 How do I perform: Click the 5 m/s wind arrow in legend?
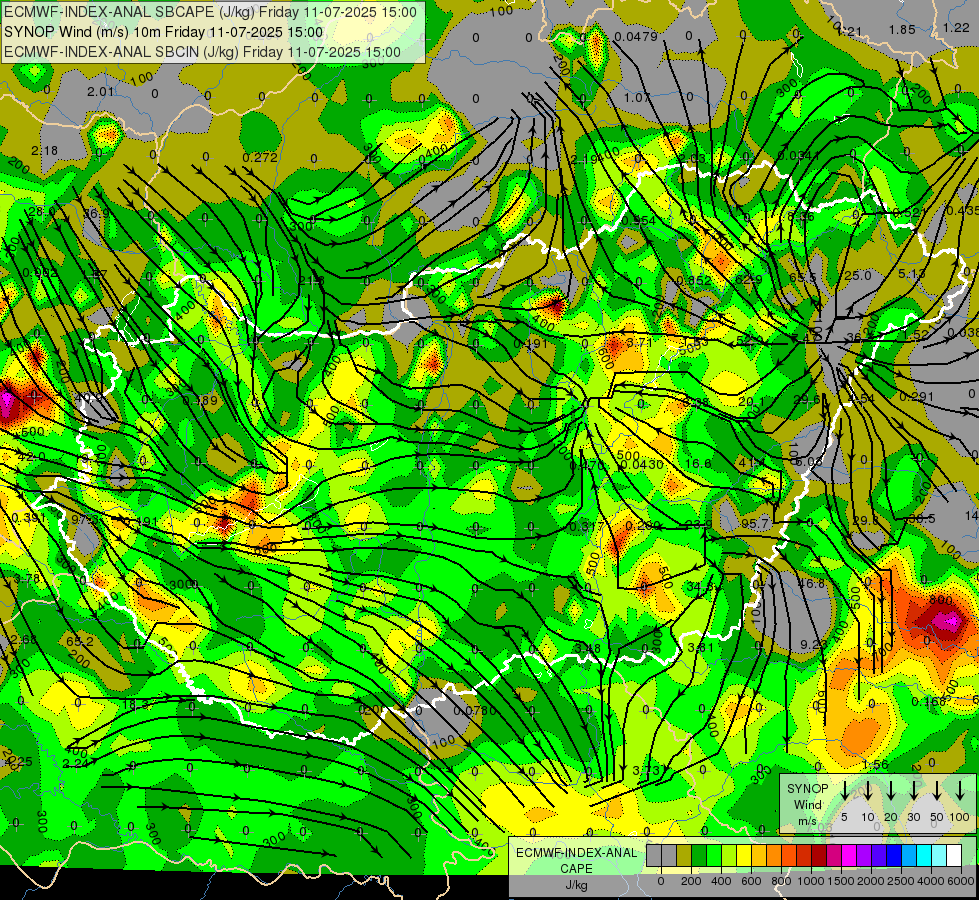(844, 790)
